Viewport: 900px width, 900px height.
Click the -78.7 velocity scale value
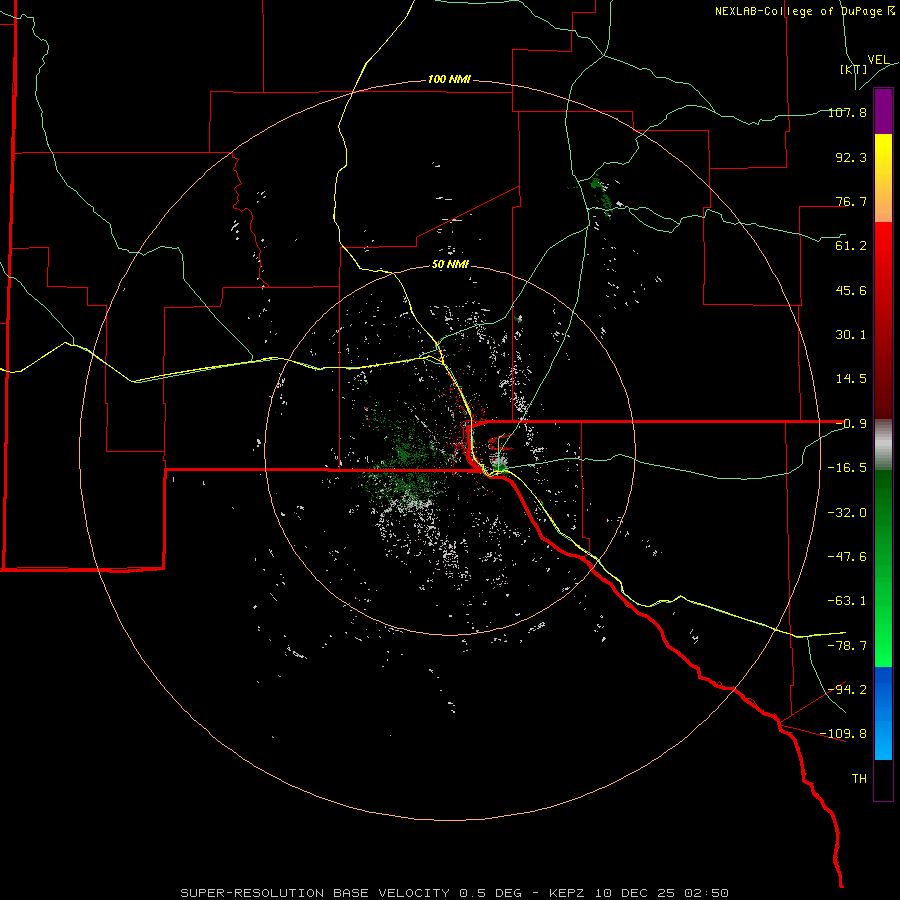point(847,646)
